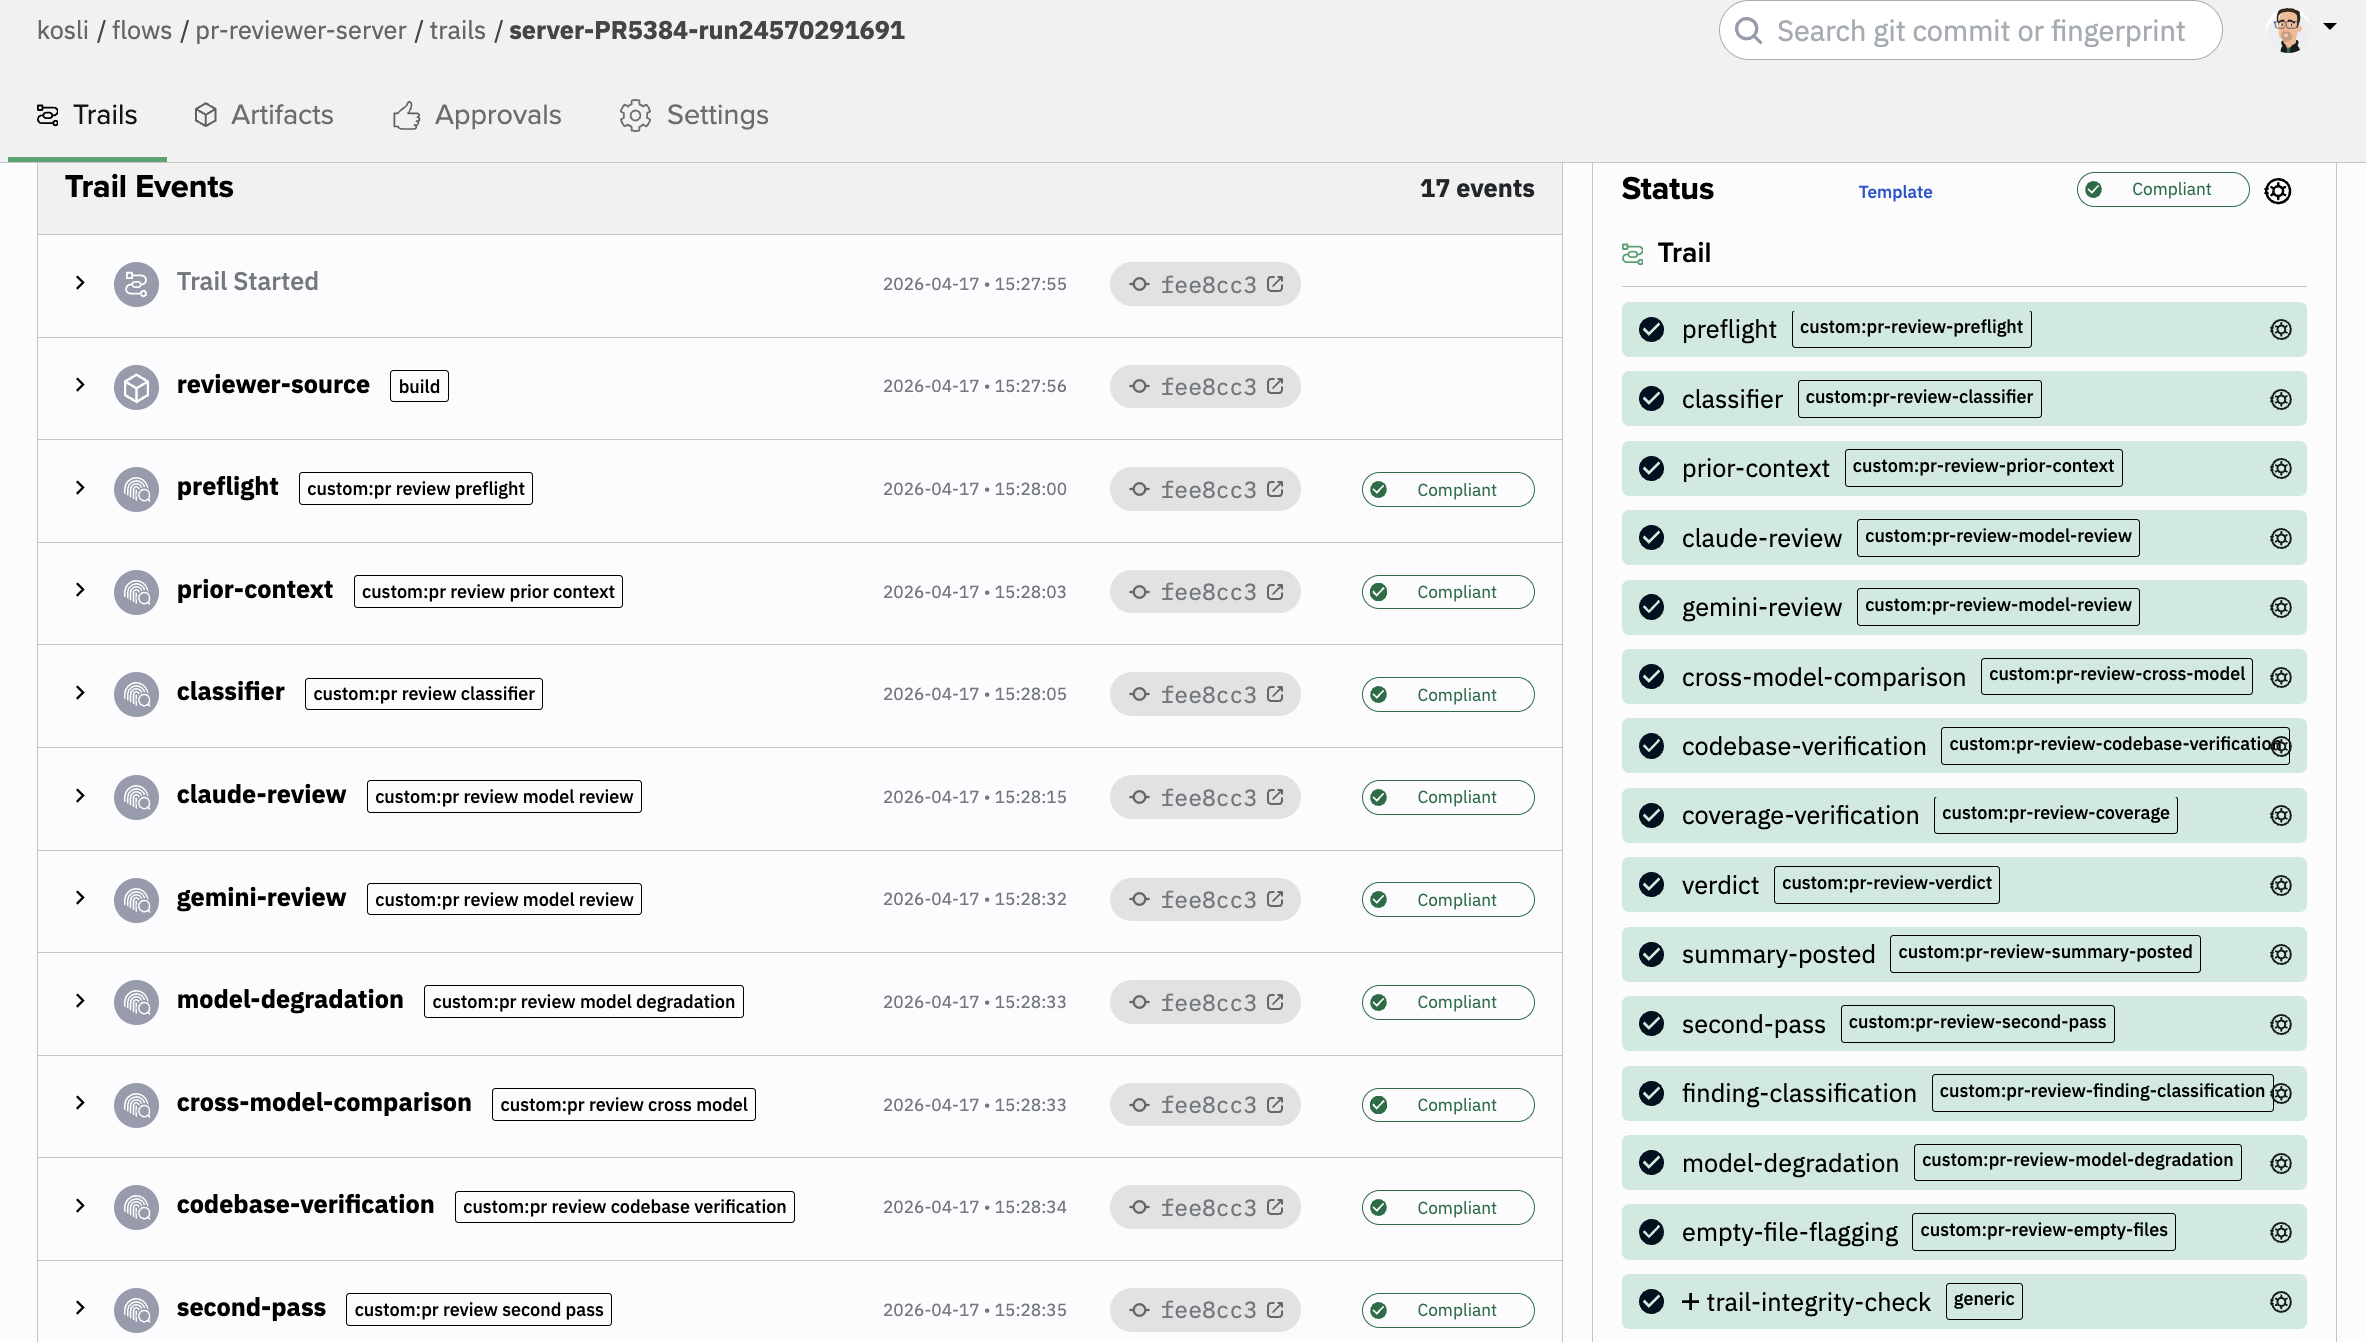Click the checkmark beside trail-integrity-check
Viewport: 2366px width, 1342px height.
(1650, 1301)
